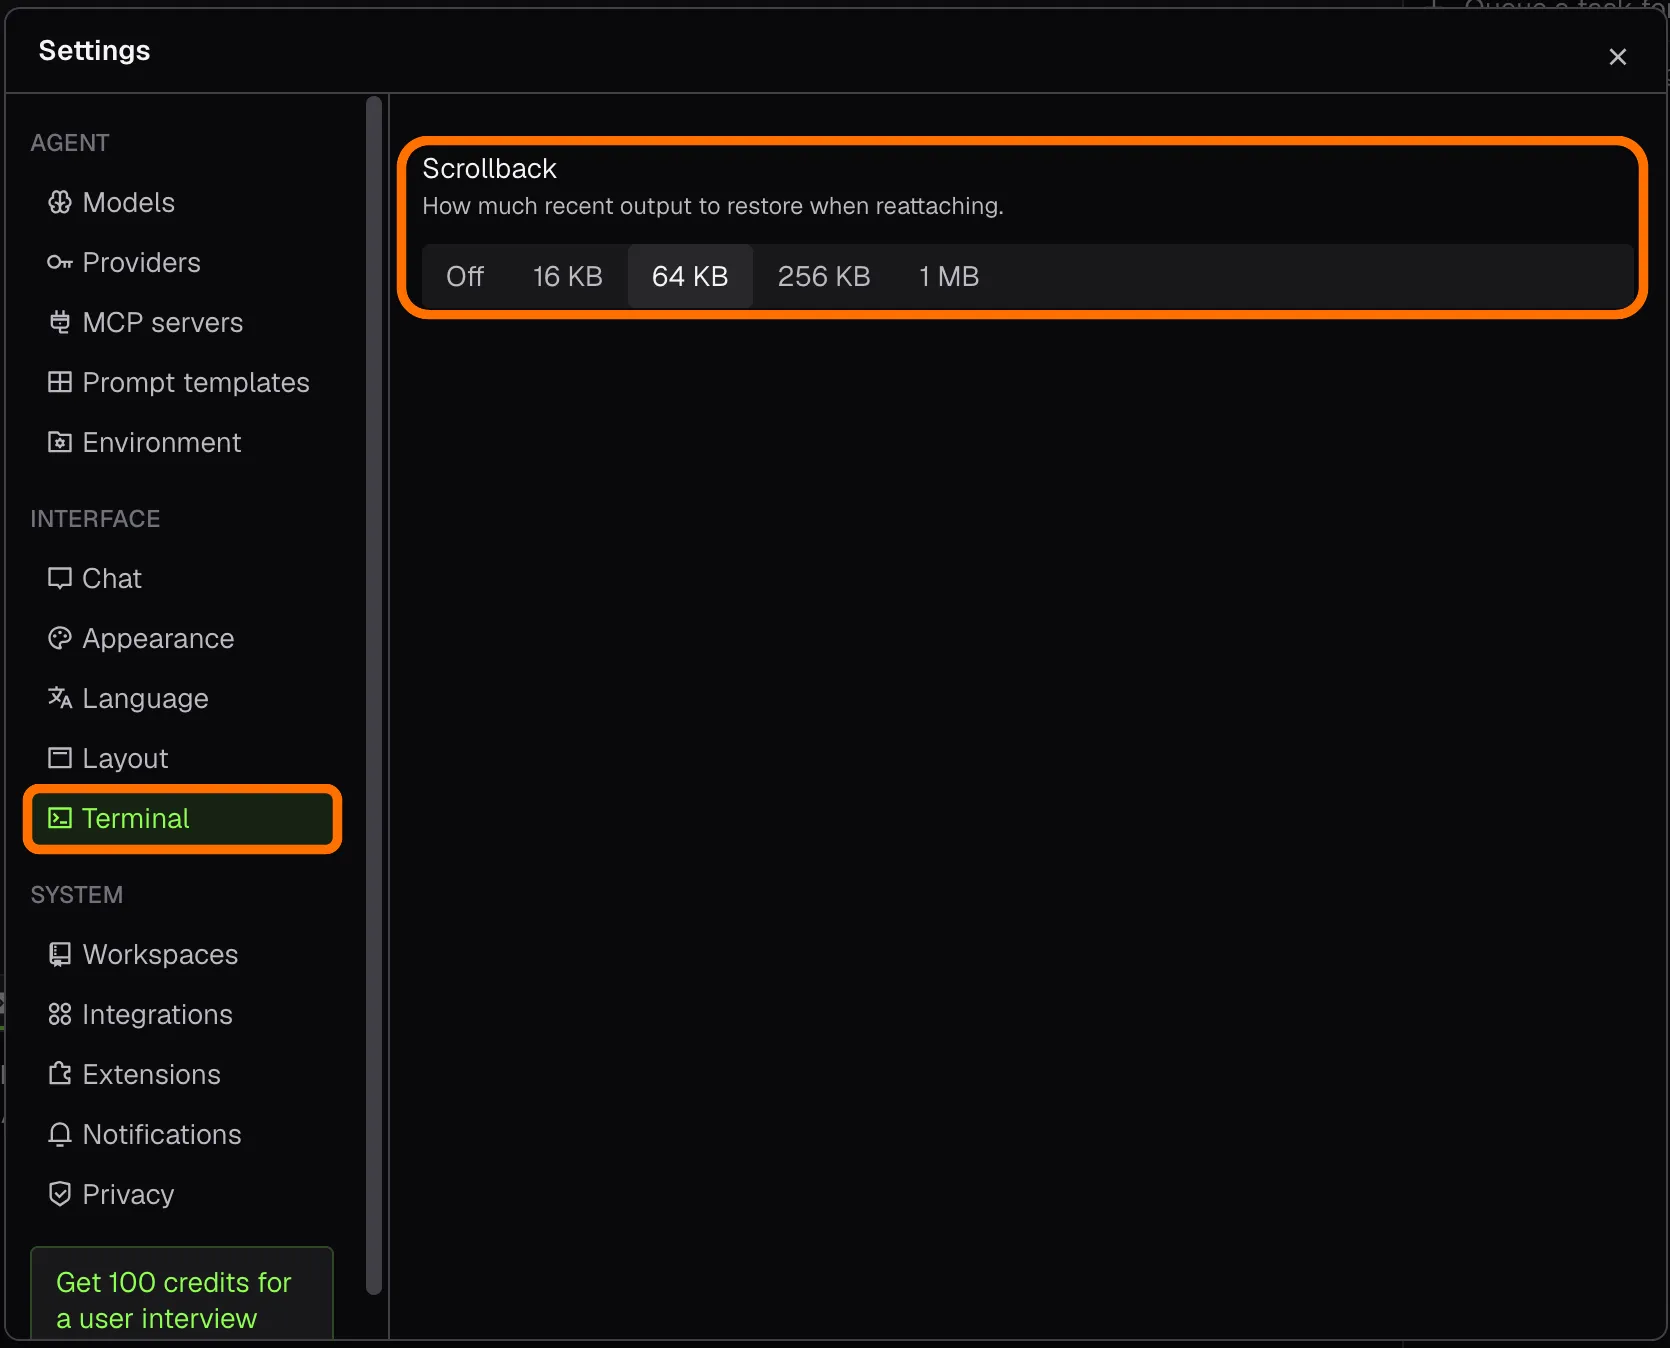Switch to Layout settings

182,759
